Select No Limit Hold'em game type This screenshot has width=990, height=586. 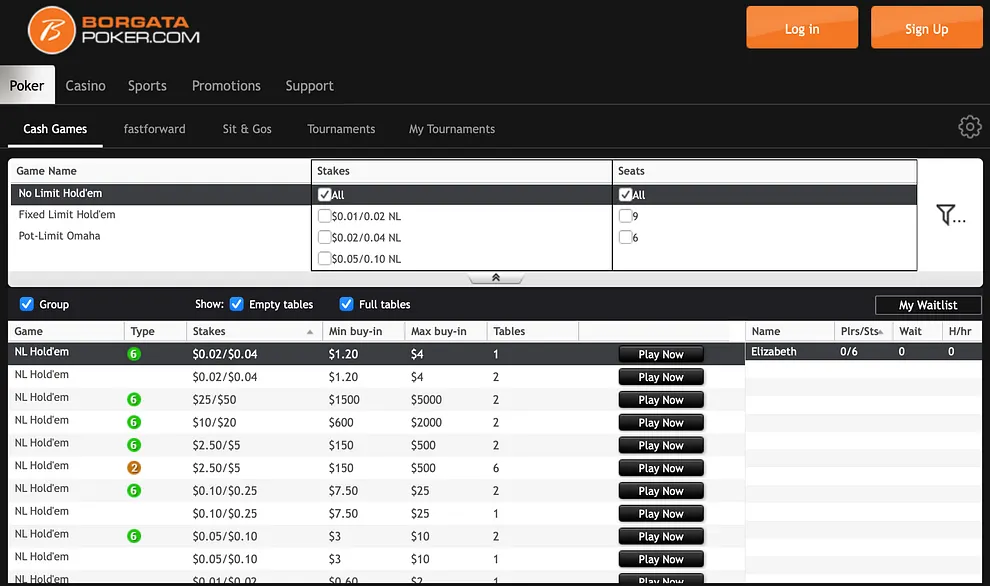click(x=161, y=194)
